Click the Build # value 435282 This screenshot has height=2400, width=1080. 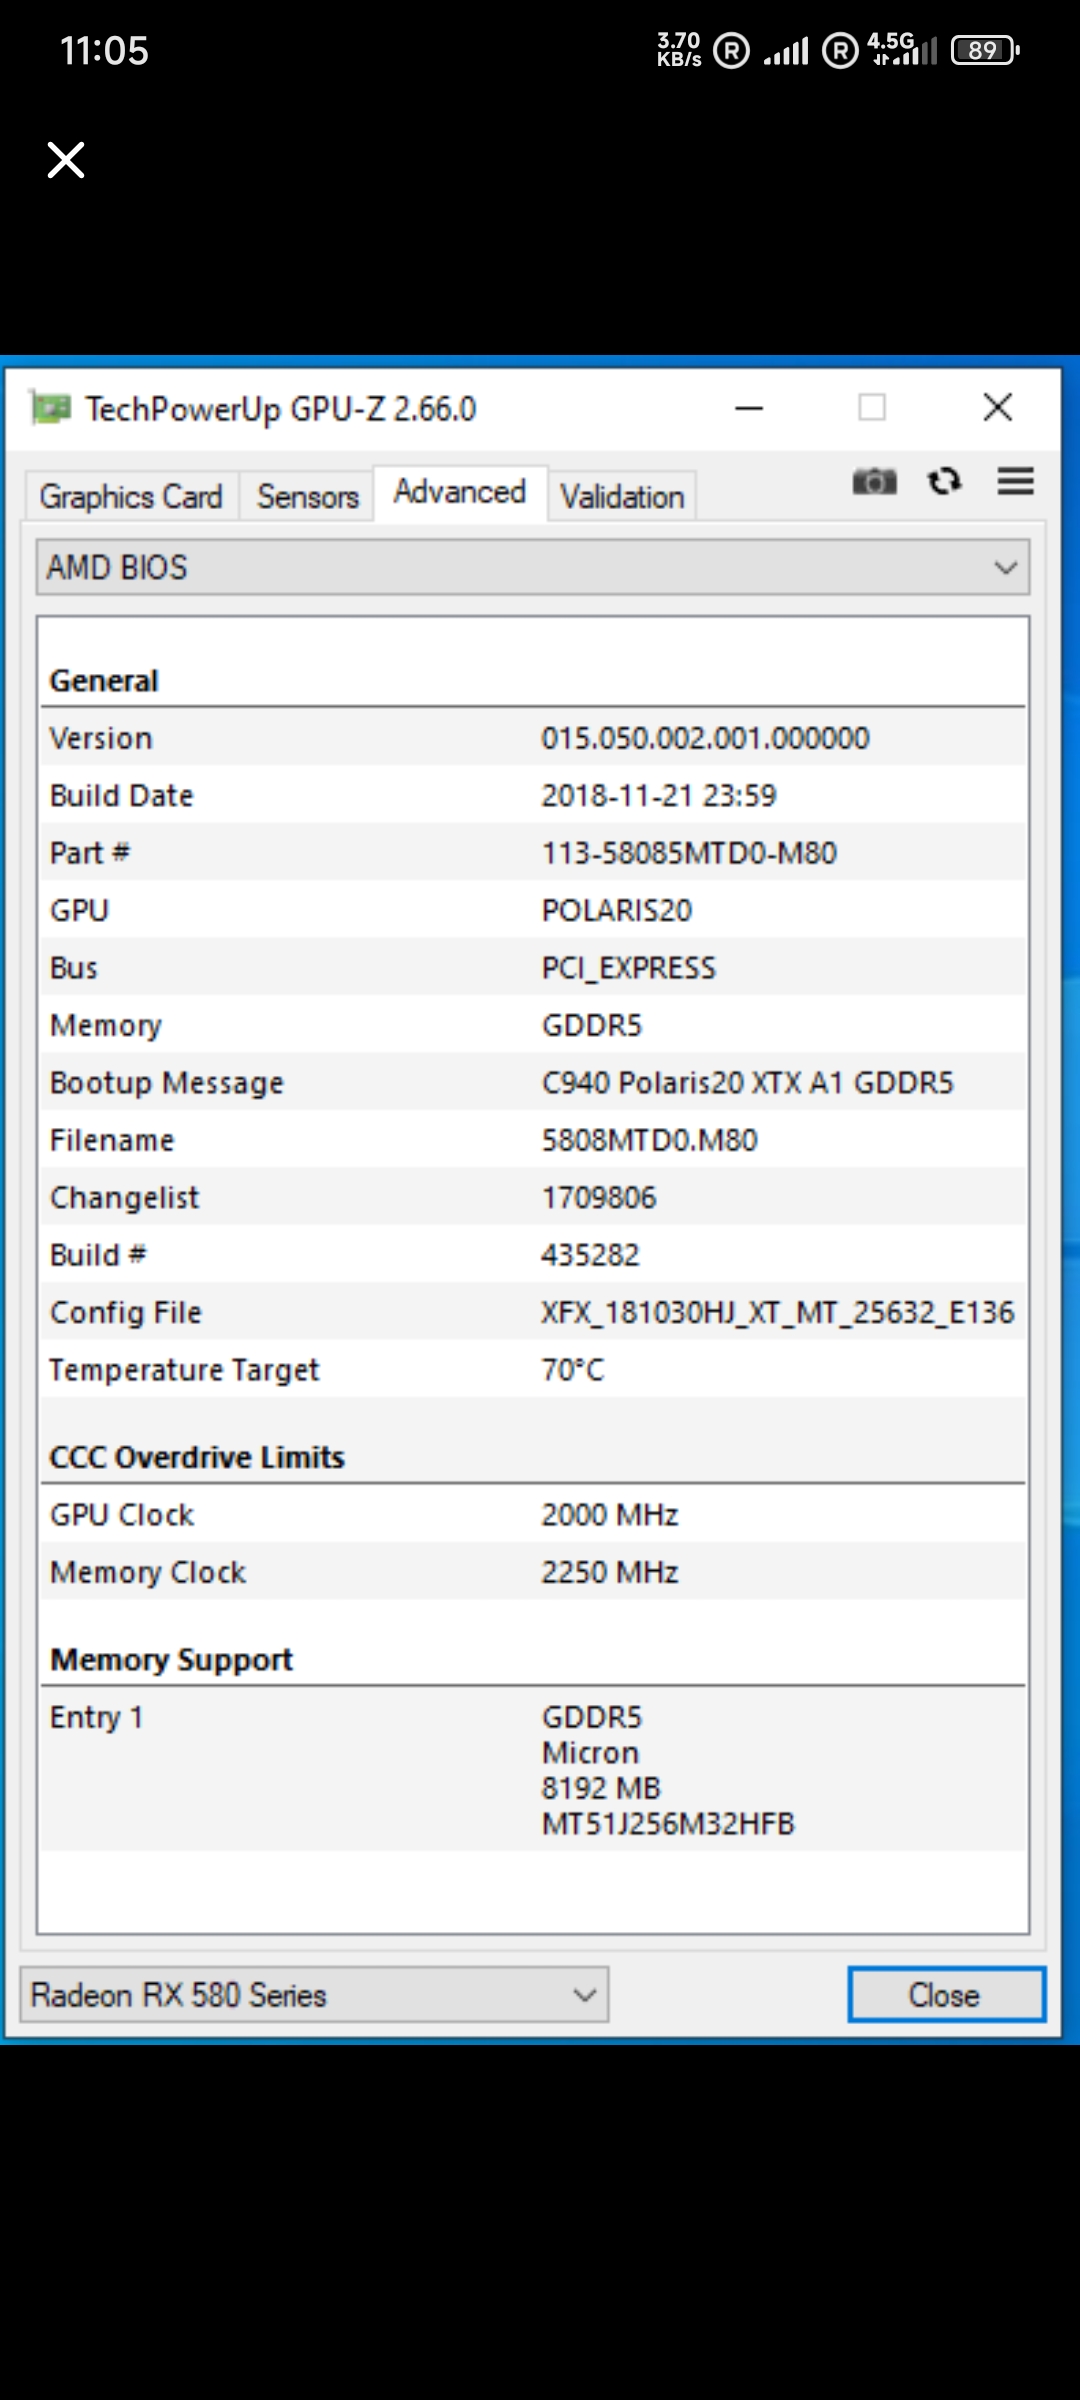point(590,1256)
